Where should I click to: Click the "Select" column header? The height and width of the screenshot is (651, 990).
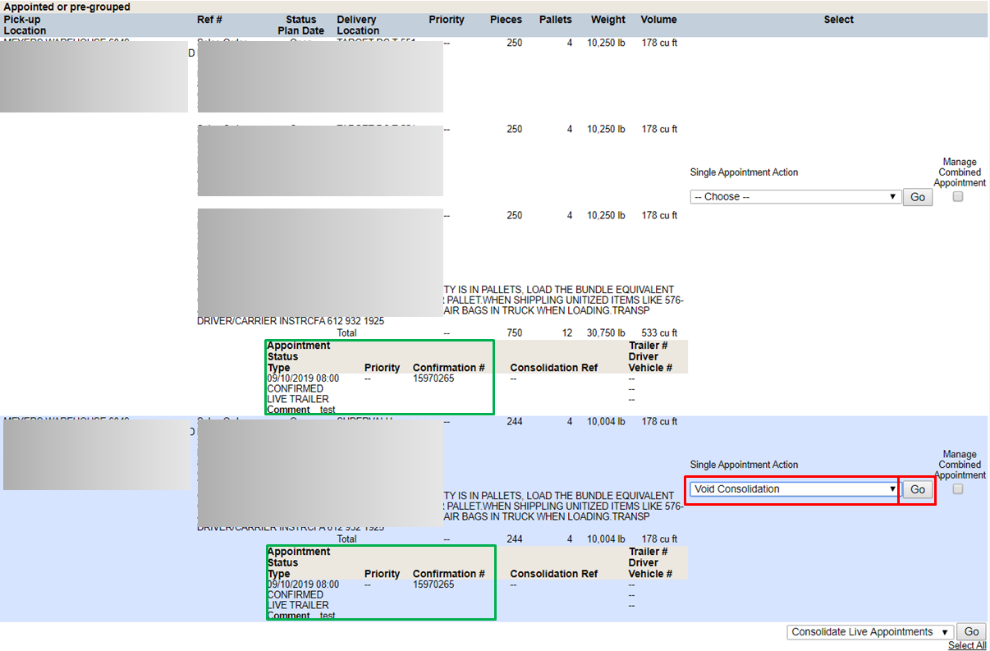838,19
